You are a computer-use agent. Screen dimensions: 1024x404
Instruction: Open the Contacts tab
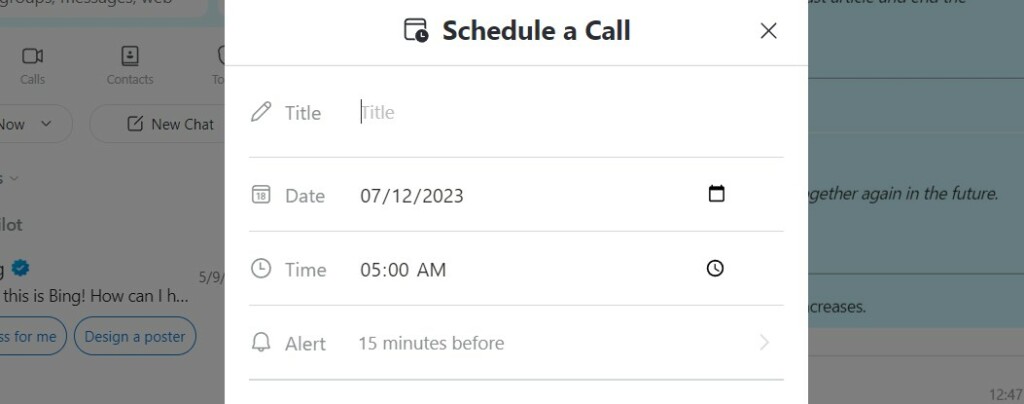(130, 65)
